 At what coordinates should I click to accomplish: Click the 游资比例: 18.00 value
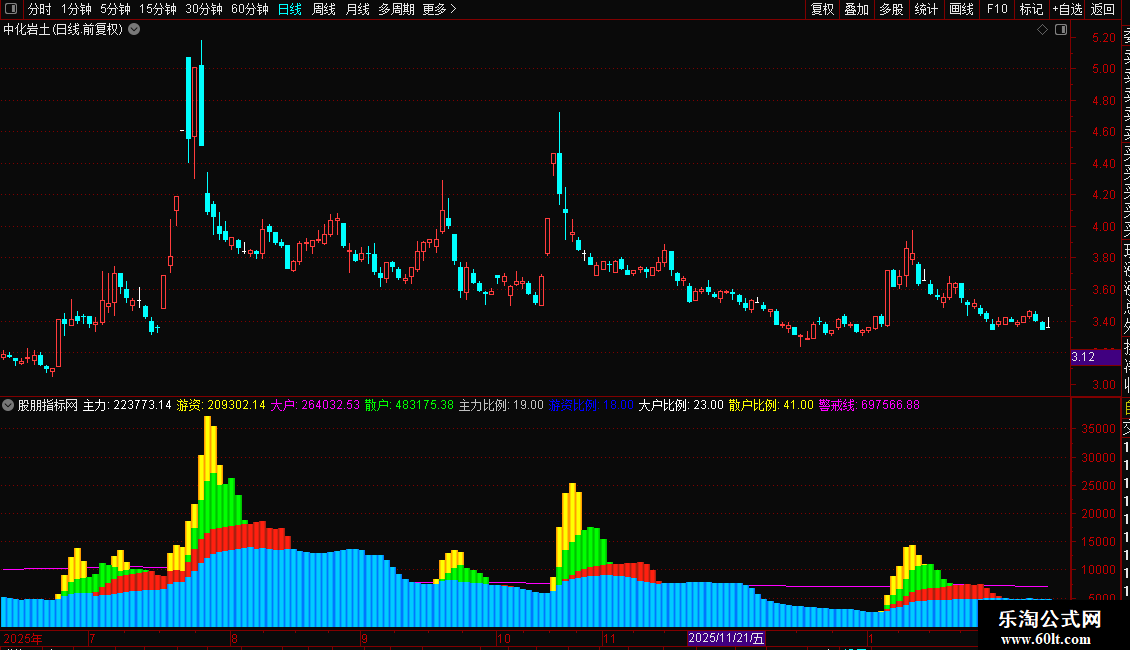[x=591, y=405]
